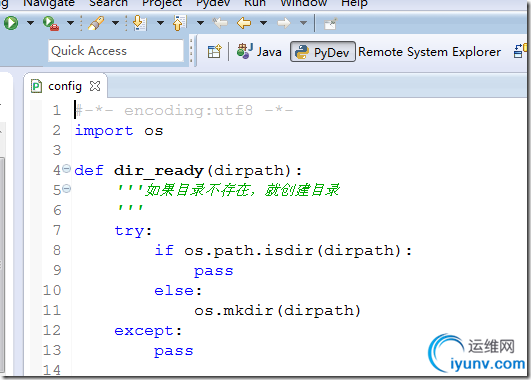Viewport: 531px width, 380px height.
Task: Click the pin editor toolbar icon
Action: (x=330, y=24)
